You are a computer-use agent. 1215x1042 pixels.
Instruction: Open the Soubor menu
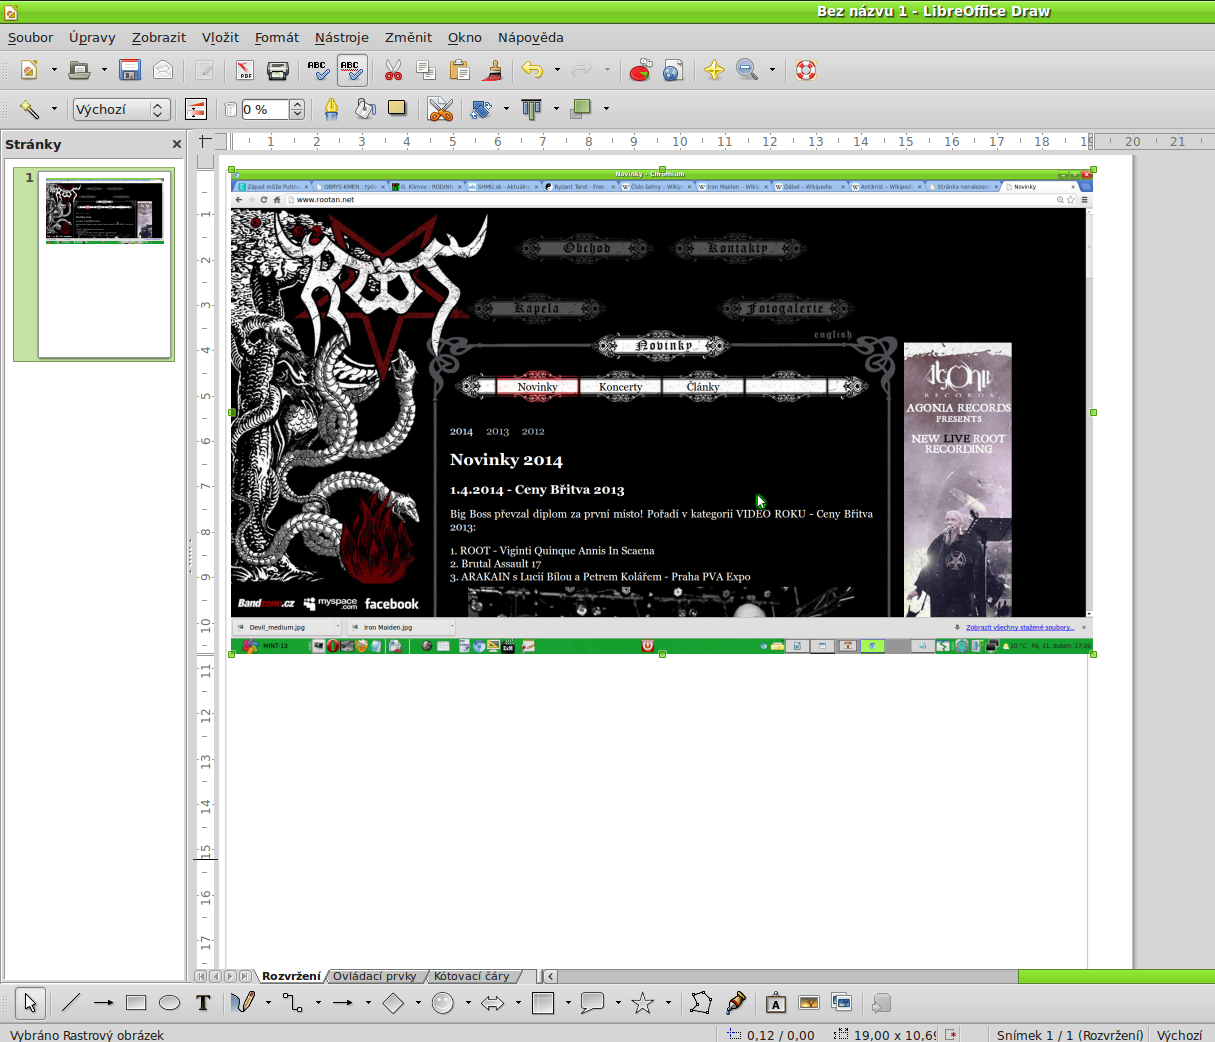31,37
